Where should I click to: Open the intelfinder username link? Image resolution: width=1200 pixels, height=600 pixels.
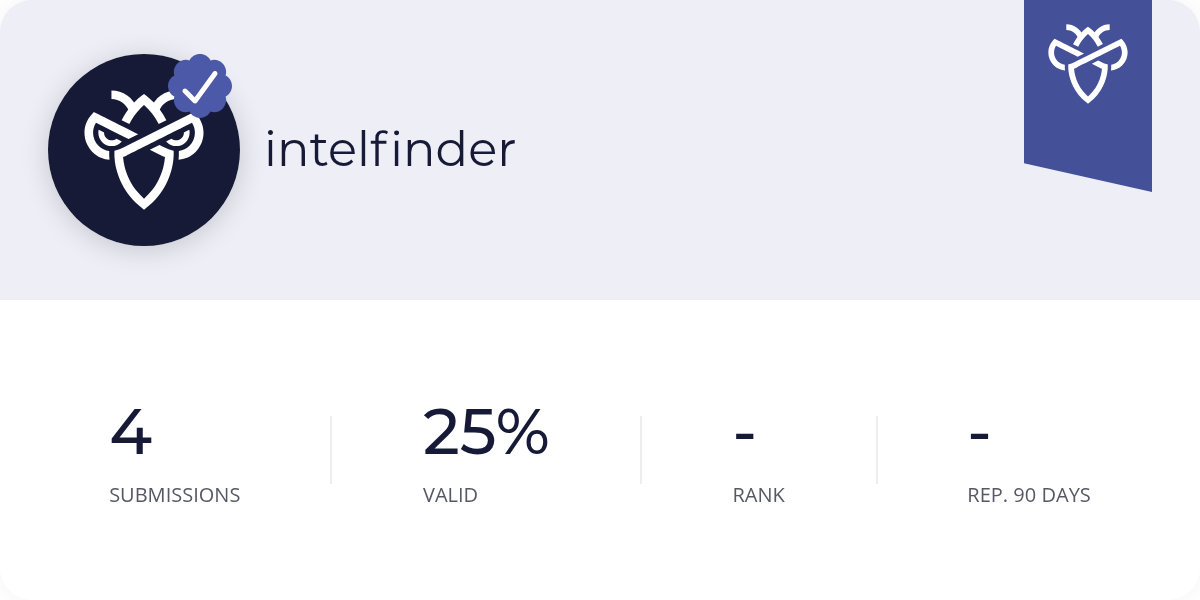(x=390, y=149)
